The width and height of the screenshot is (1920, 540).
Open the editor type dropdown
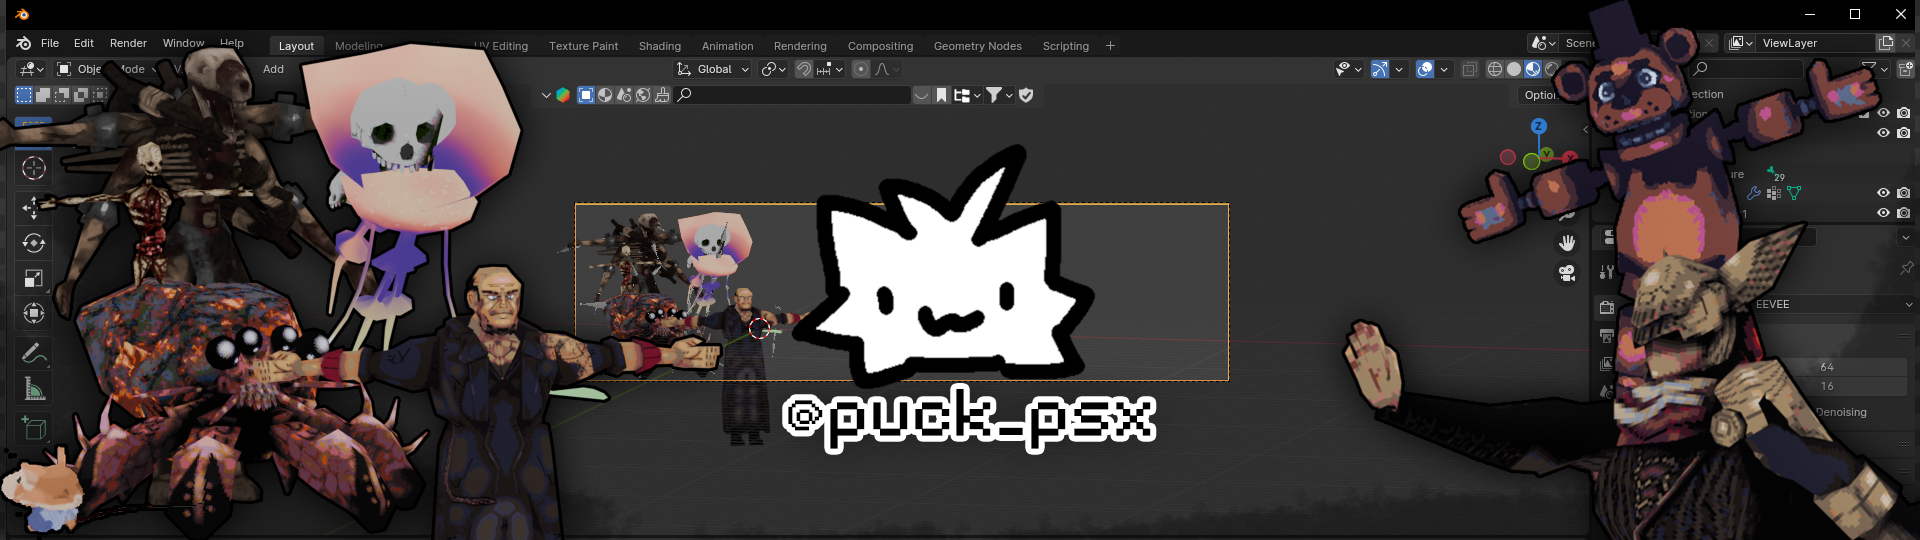(31, 69)
